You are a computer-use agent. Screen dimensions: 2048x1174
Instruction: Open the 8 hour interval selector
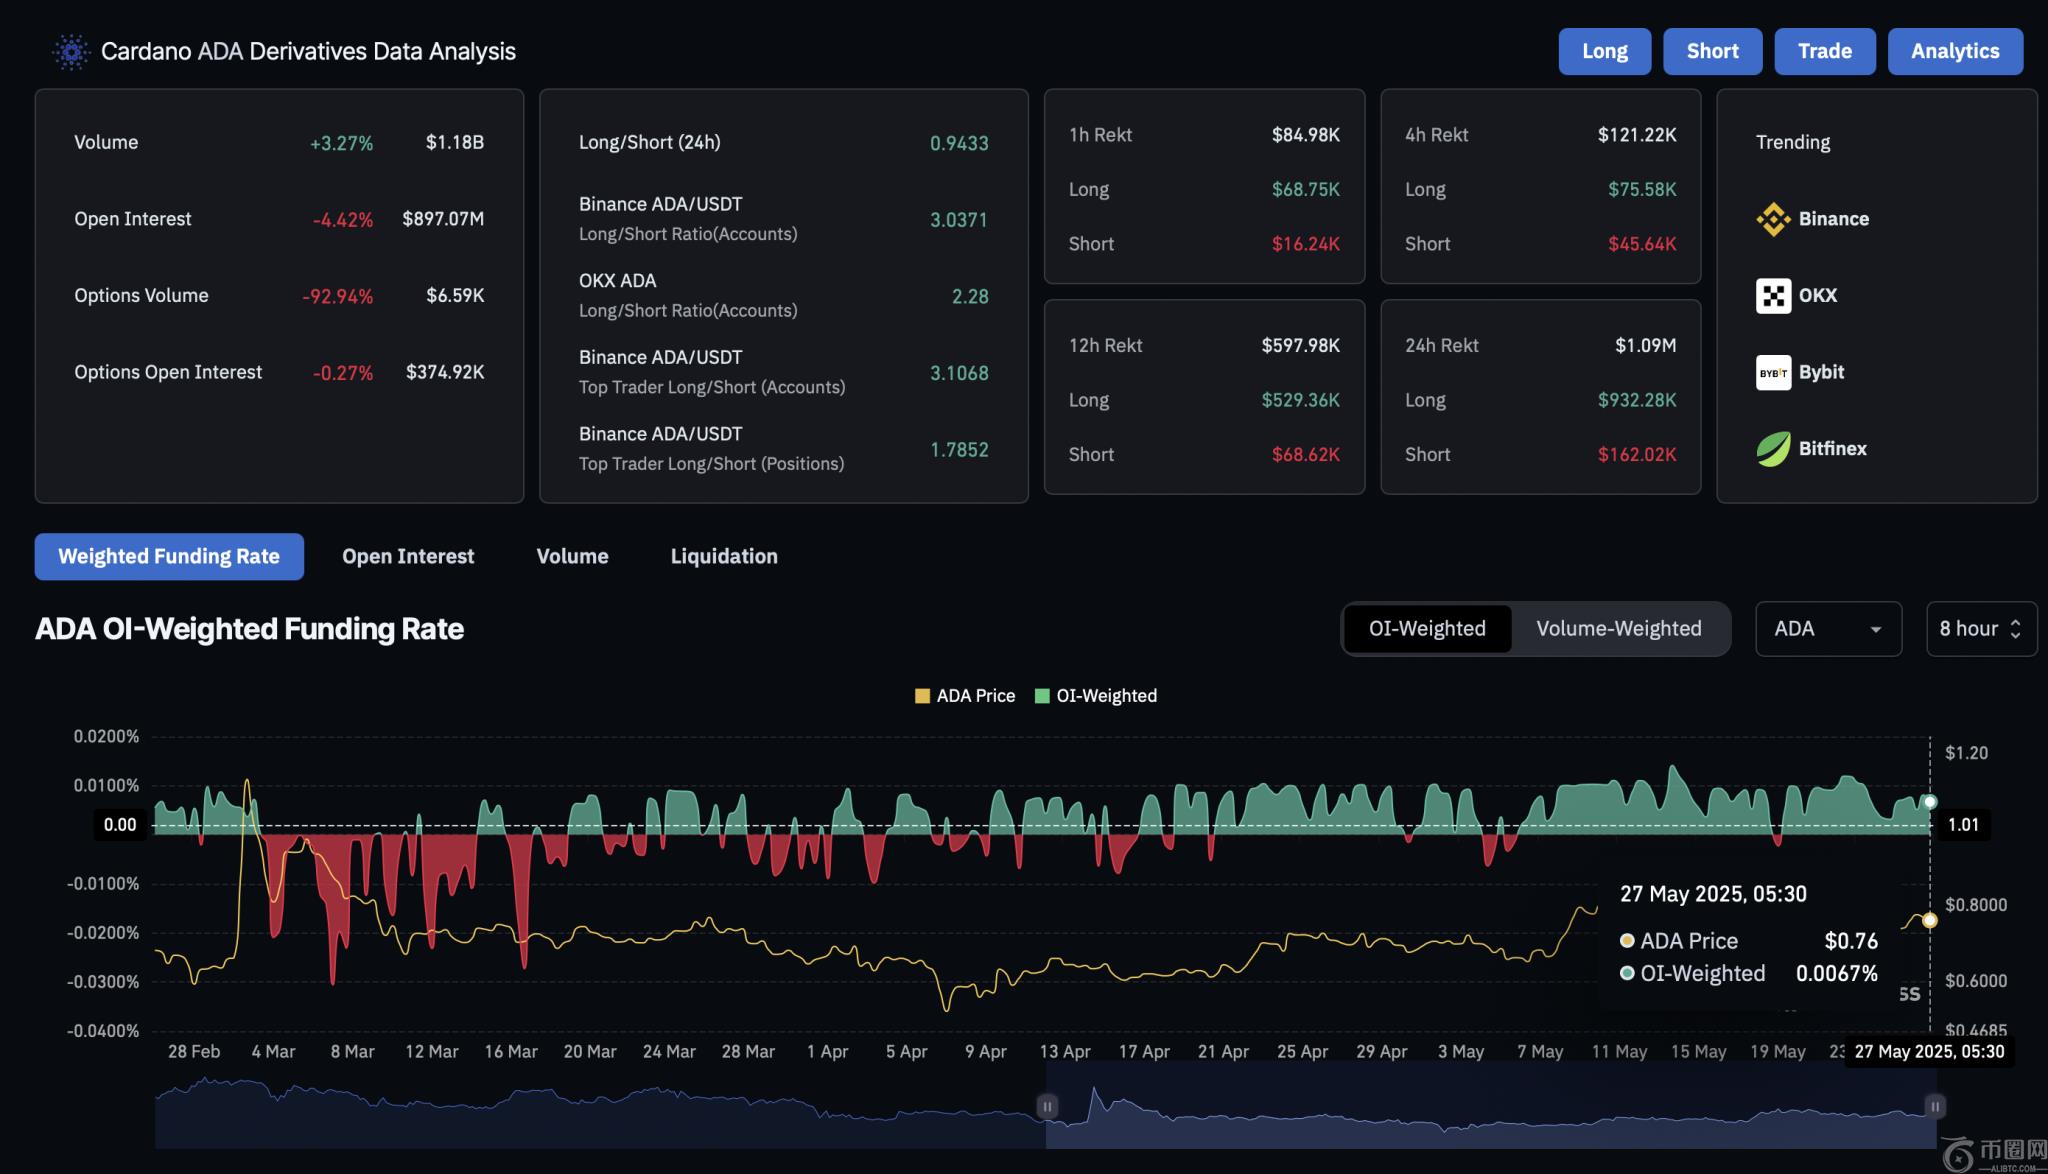(x=1968, y=629)
